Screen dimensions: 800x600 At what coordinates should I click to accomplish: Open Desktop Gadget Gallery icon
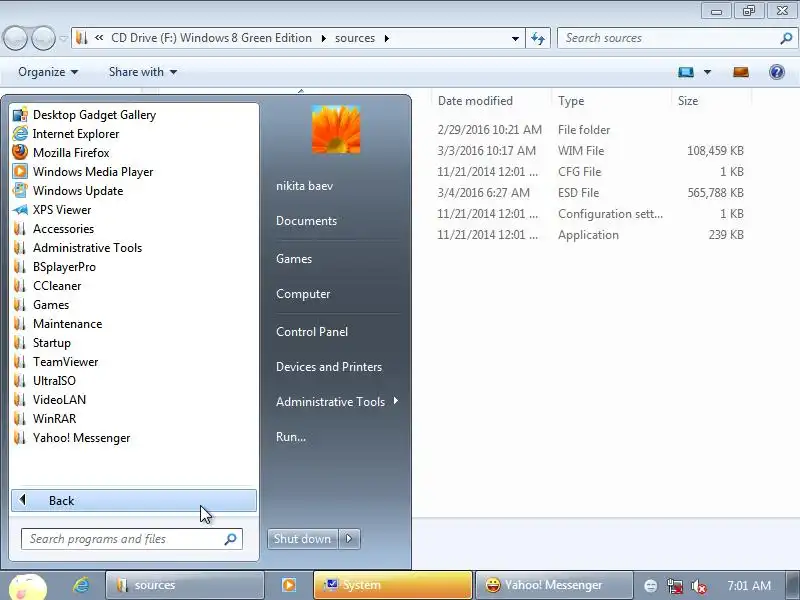coord(20,115)
